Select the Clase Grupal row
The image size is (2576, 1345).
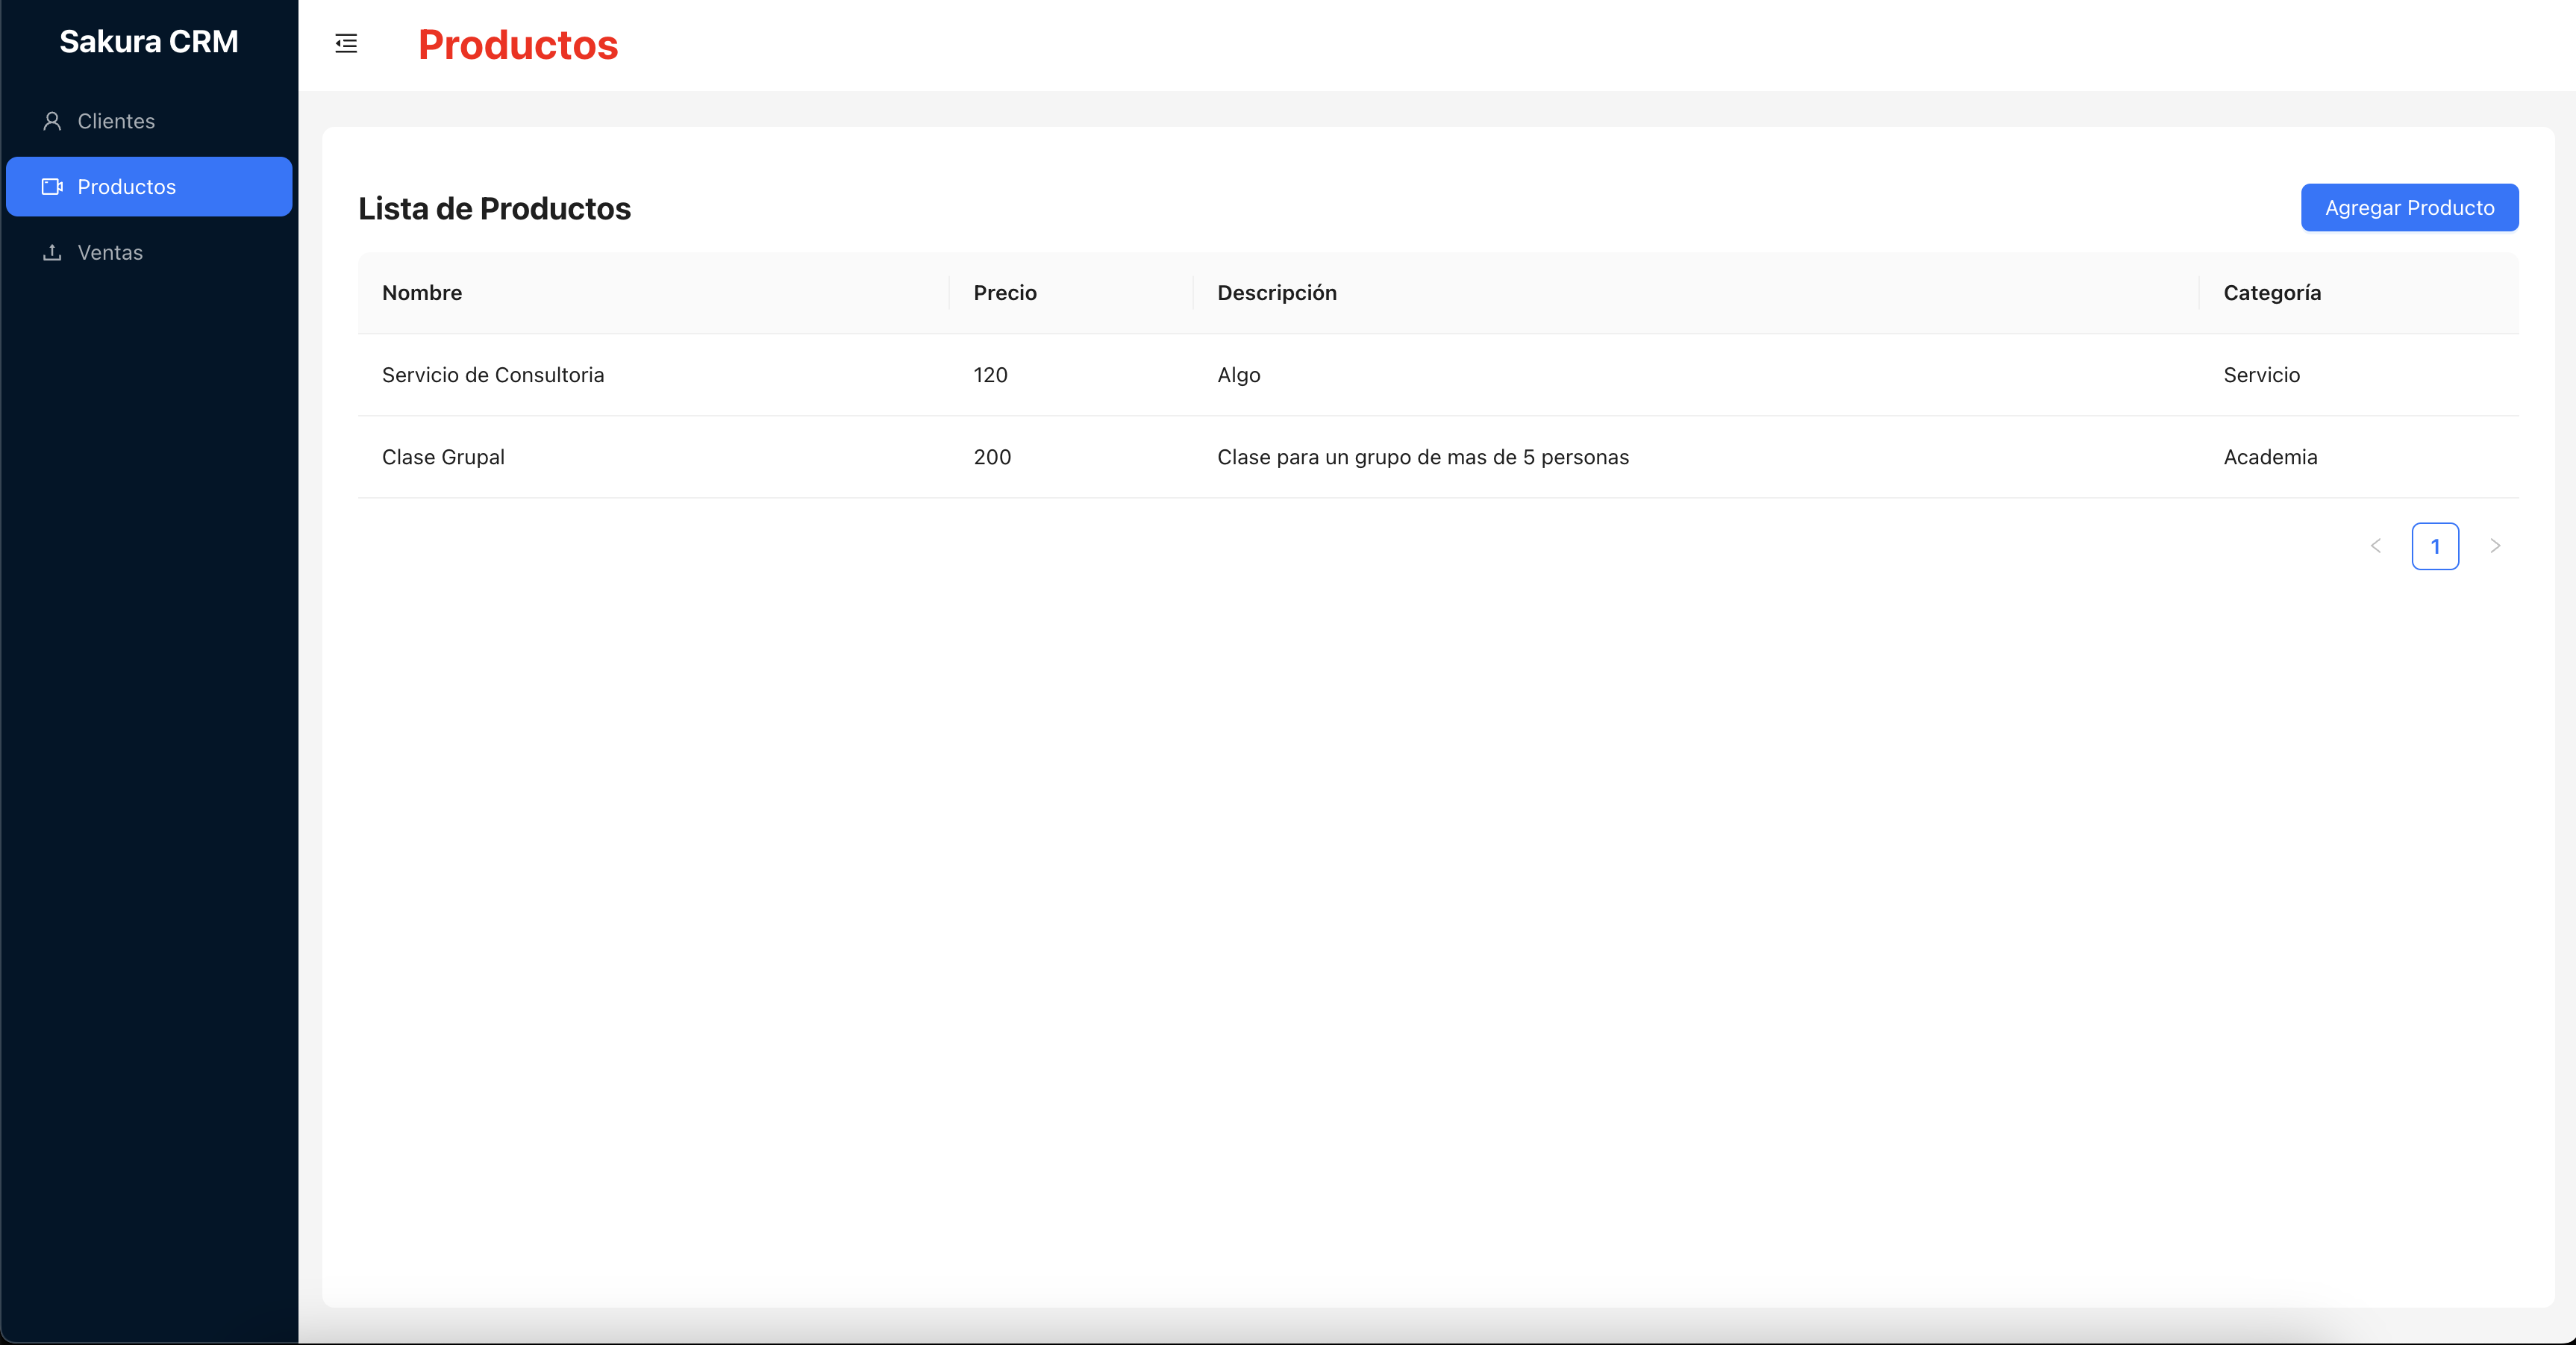coord(443,457)
